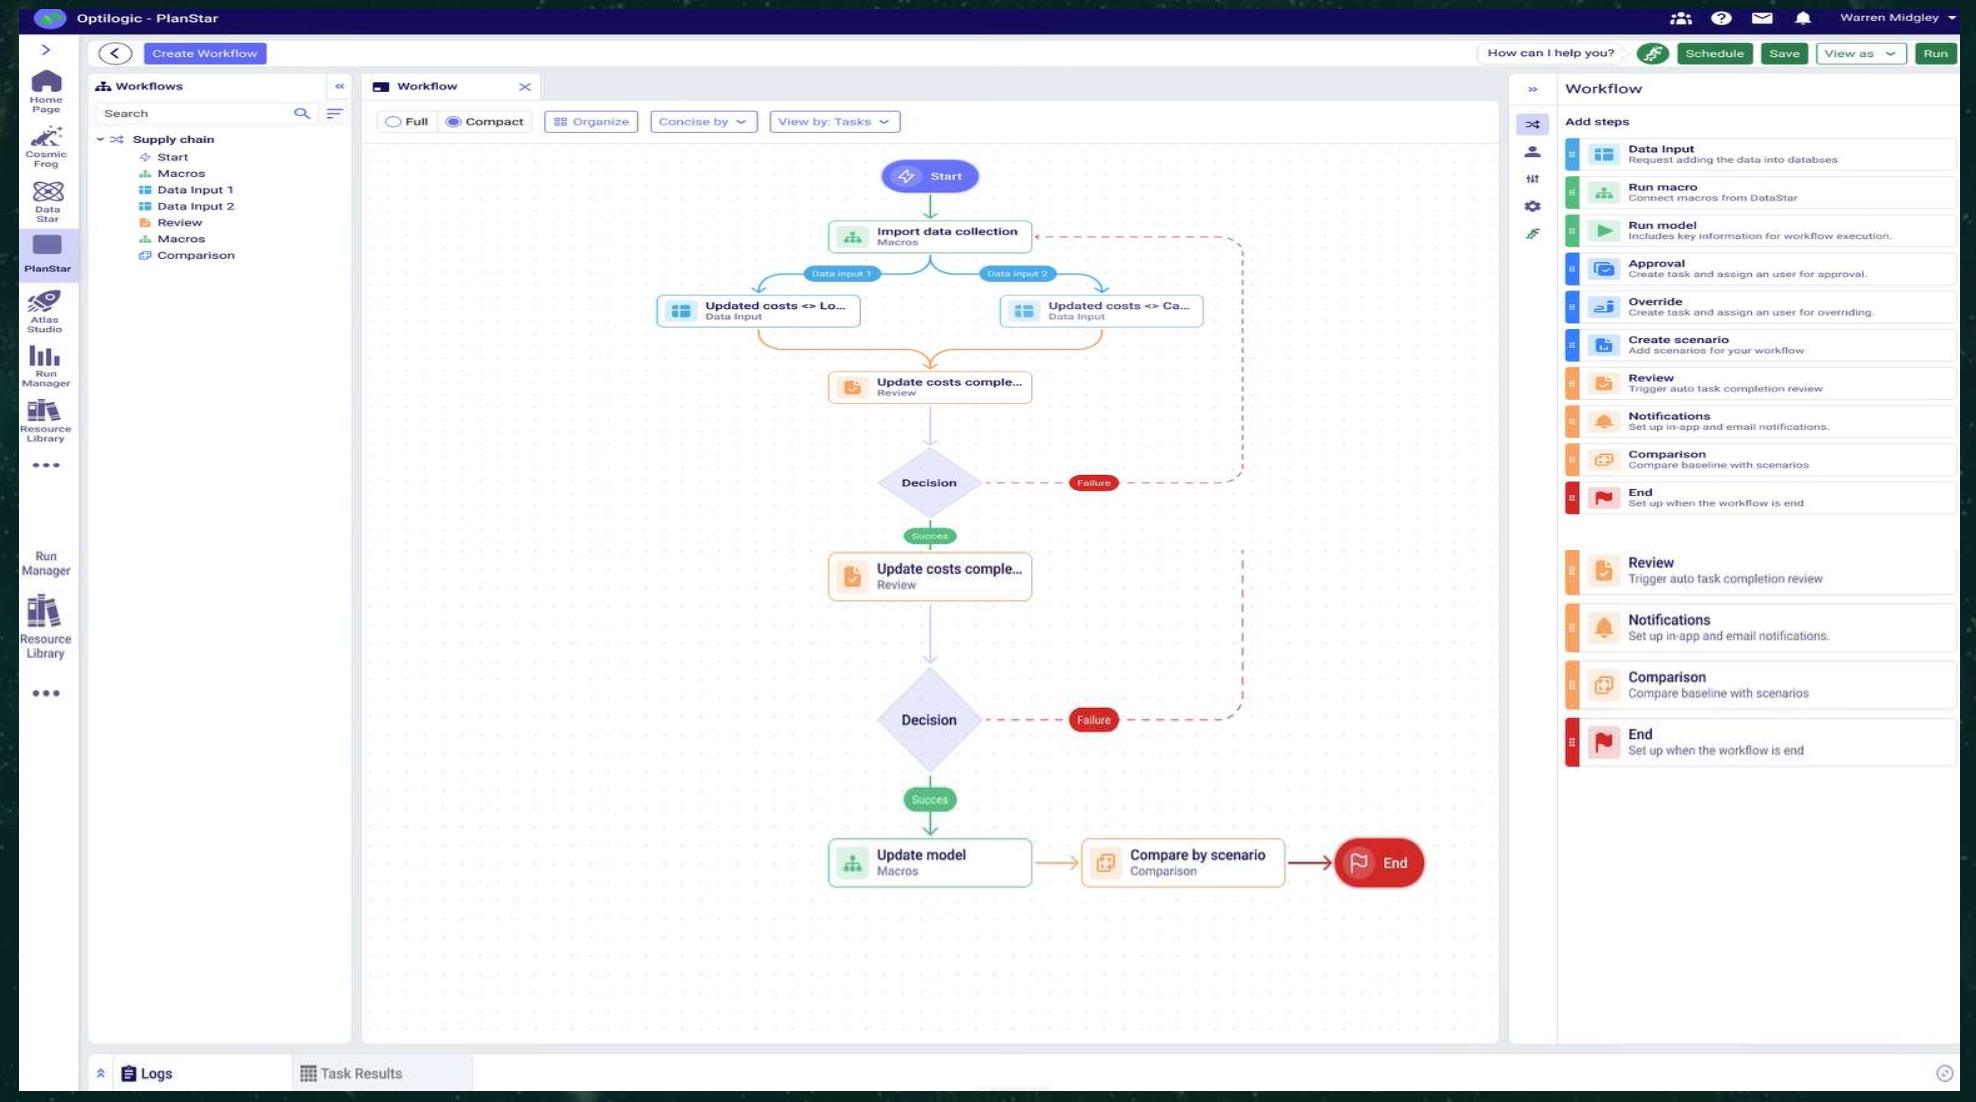The height and width of the screenshot is (1102, 1976).
Task: Select the Full view radio button
Action: click(x=394, y=122)
